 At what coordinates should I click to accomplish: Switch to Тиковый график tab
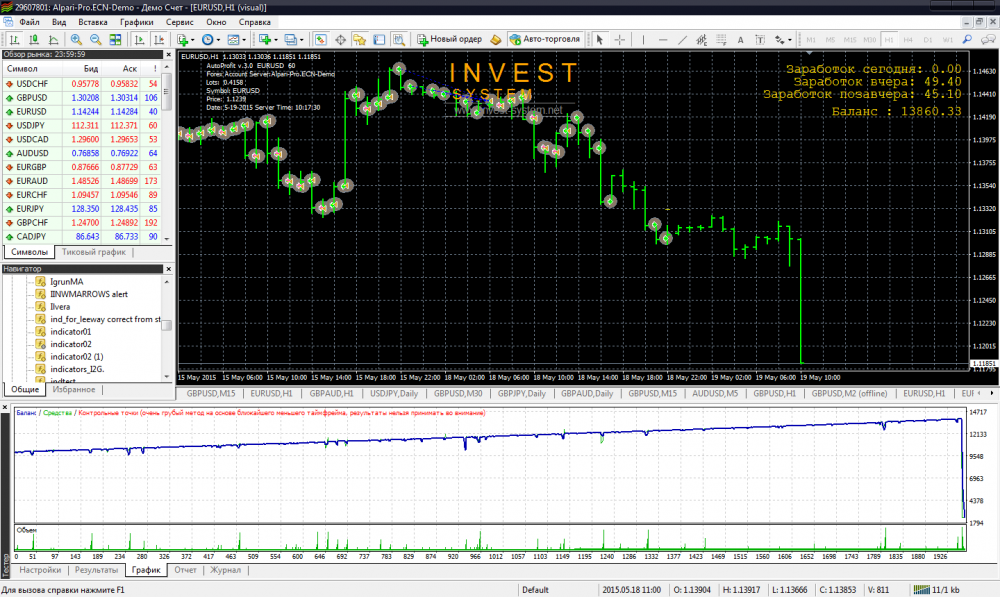pos(94,252)
